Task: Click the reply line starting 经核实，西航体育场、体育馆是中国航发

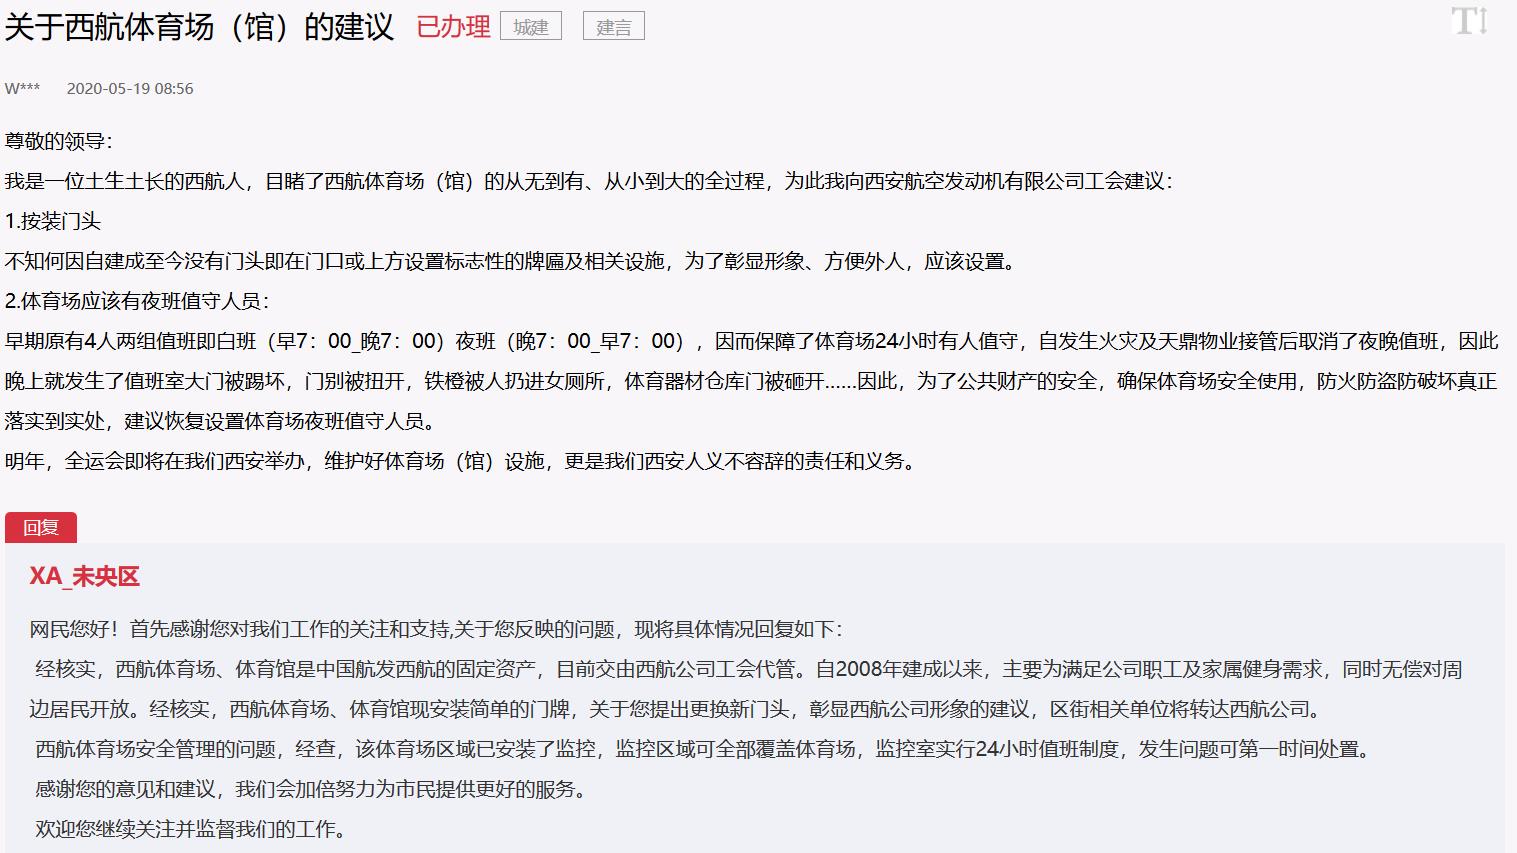Action: [749, 669]
